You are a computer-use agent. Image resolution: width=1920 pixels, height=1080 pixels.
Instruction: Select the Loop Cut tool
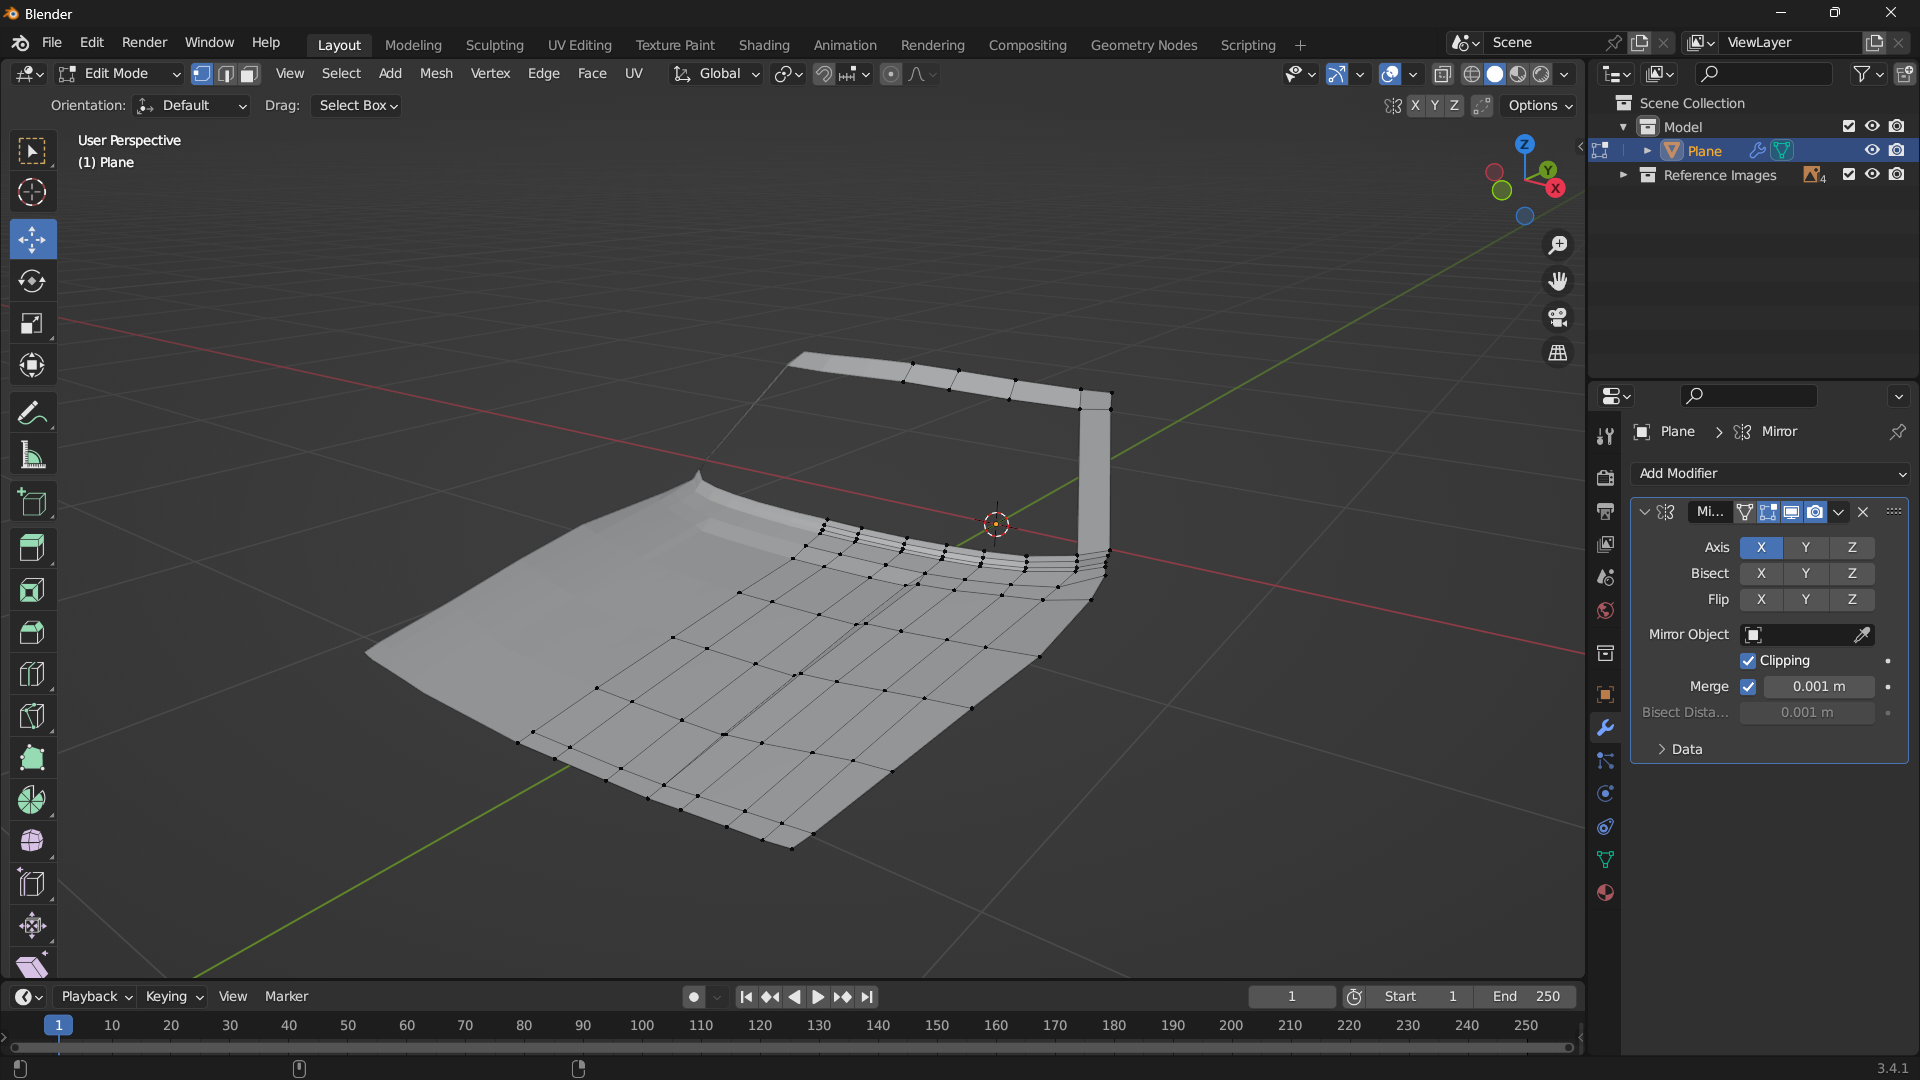[32, 674]
